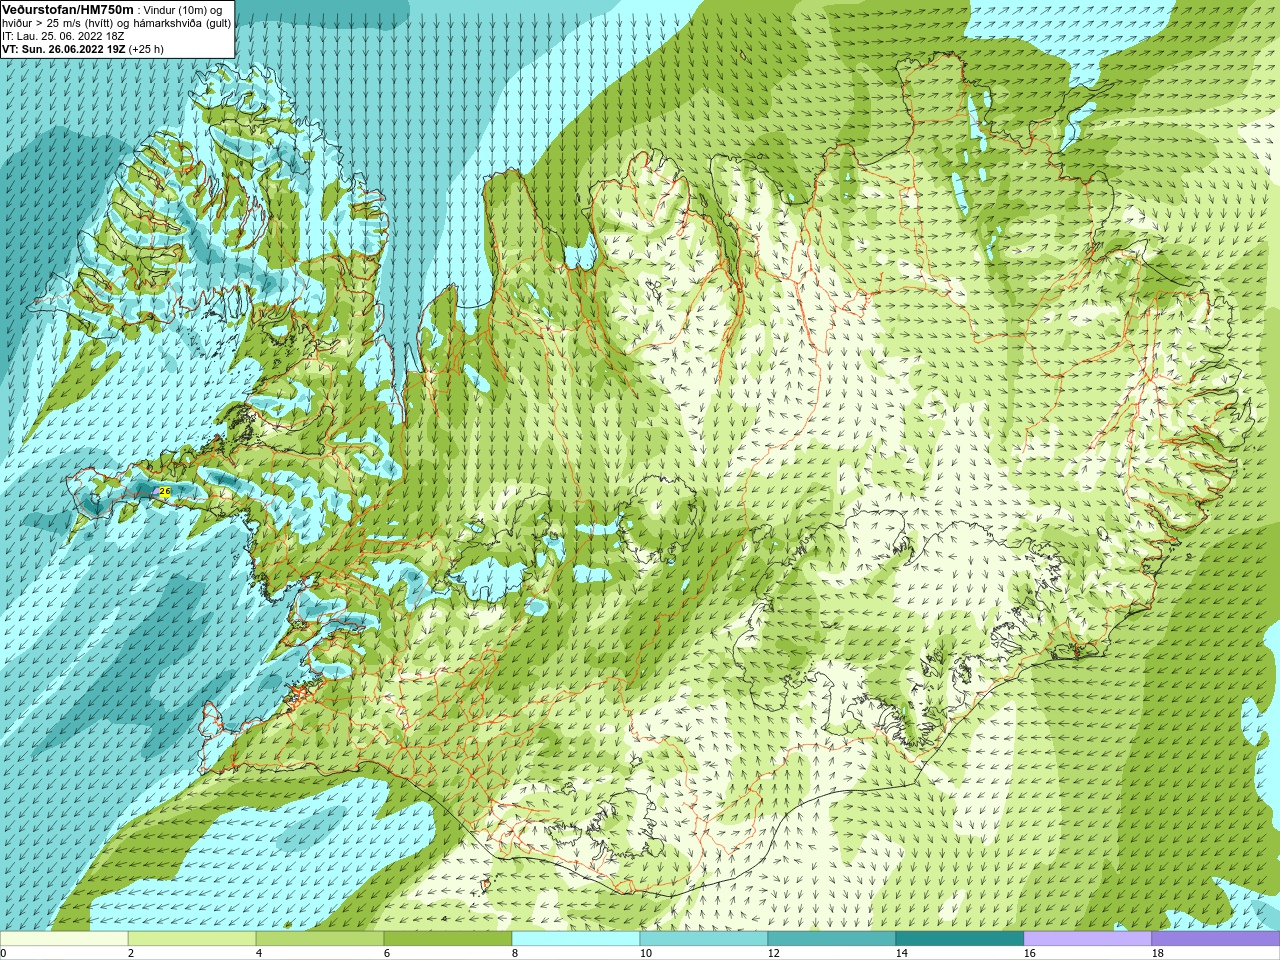Click the light green 2–4 m/s swatch
Image resolution: width=1280 pixels, height=960 pixels.
tap(192, 939)
